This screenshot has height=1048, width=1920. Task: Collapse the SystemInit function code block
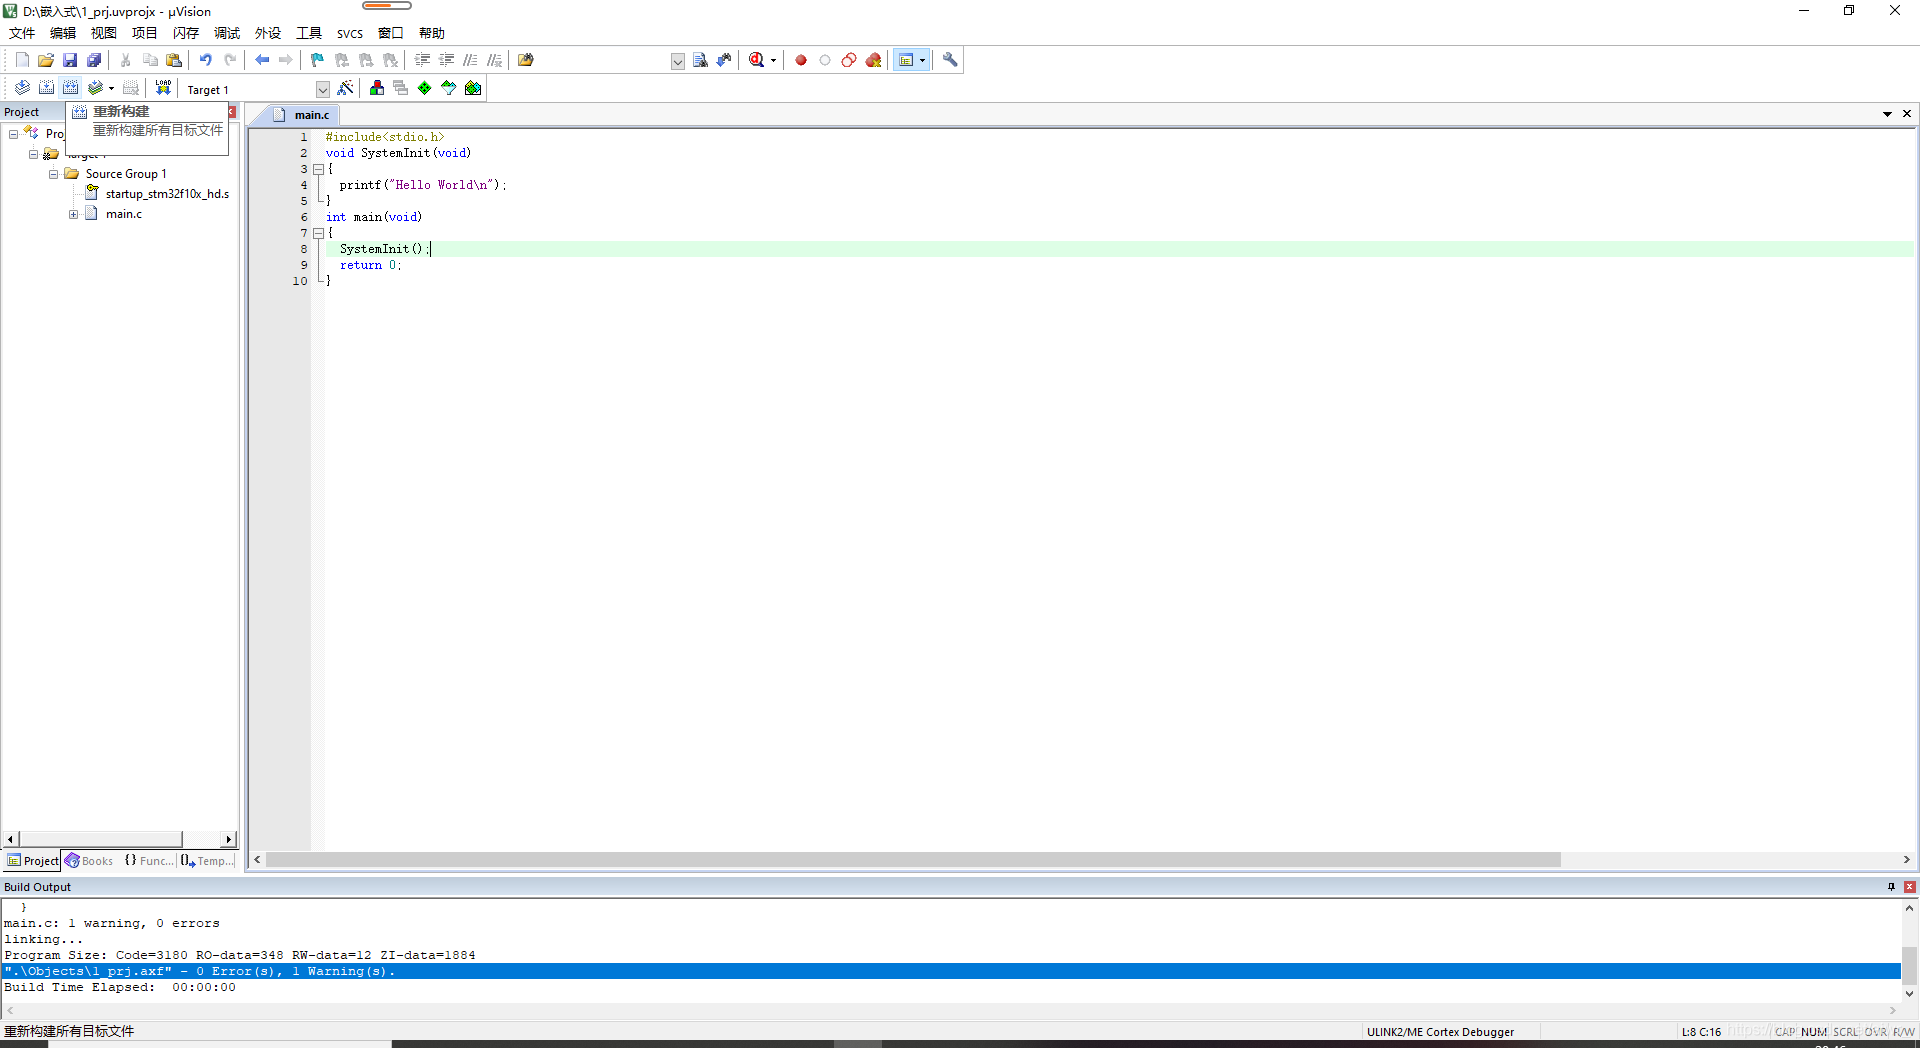click(318, 169)
